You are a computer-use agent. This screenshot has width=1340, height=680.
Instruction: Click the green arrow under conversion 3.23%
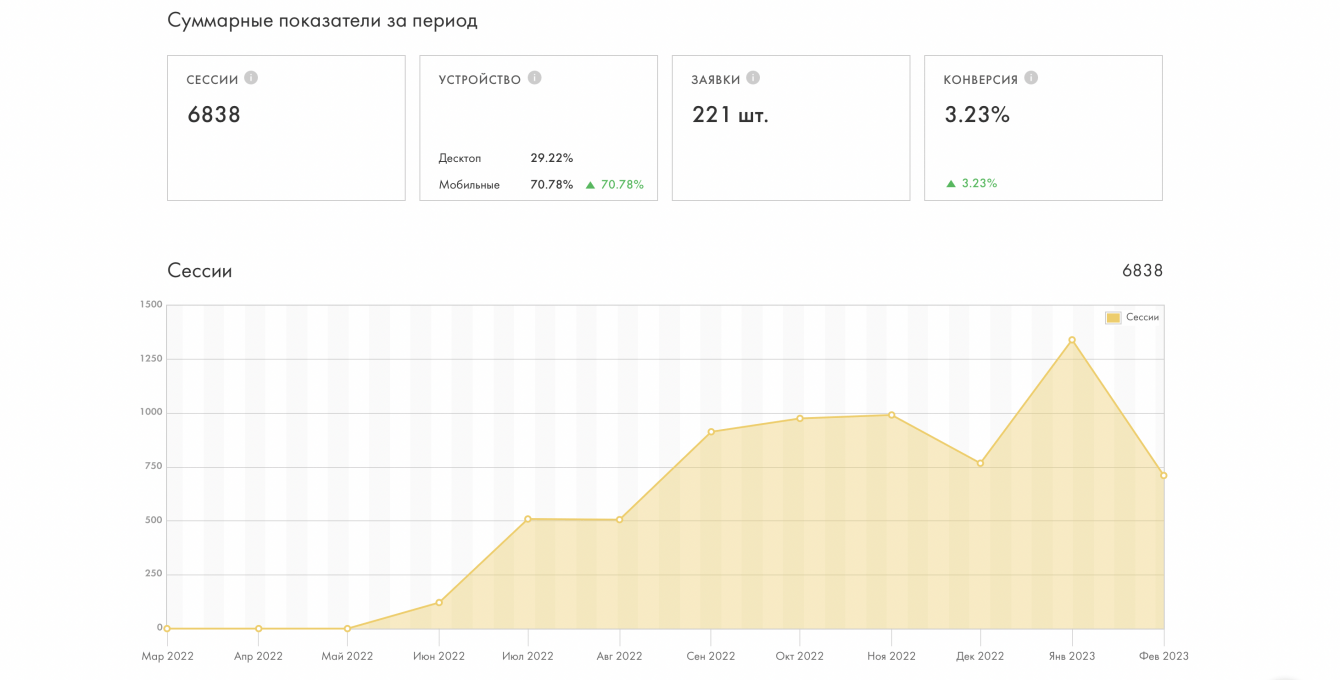tap(951, 184)
